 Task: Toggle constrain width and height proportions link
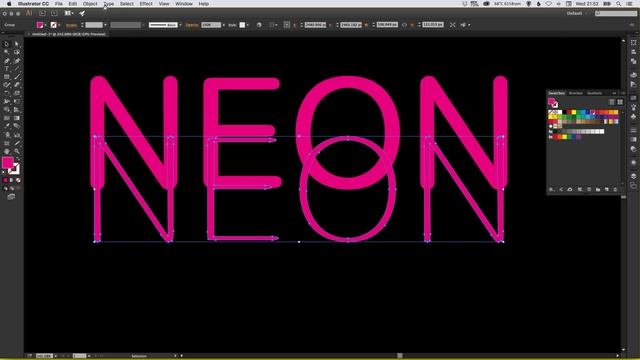coord(404,25)
